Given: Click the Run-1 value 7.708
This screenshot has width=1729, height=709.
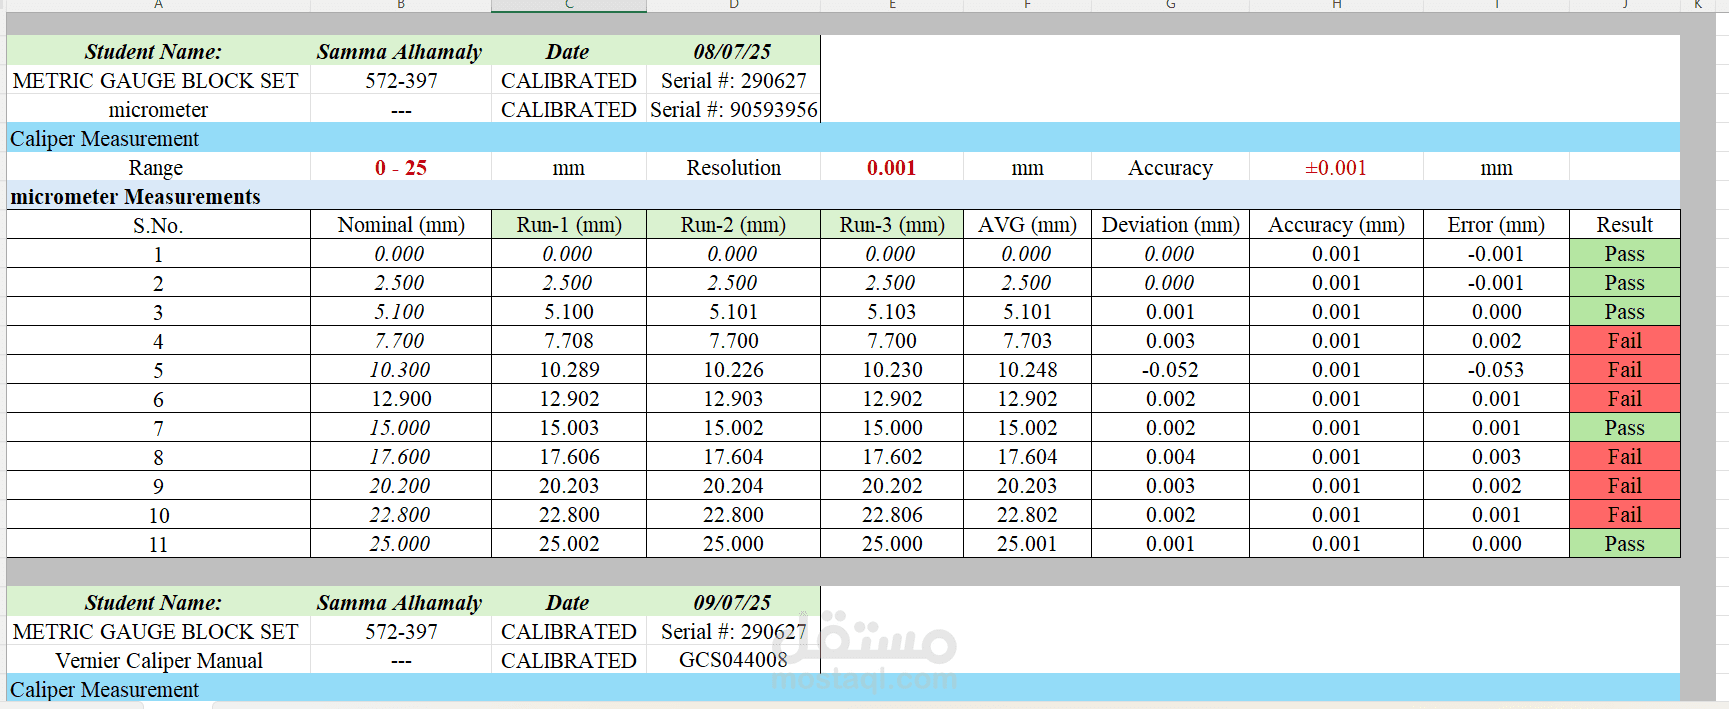Looking at the screenshot, I should [x=569, y=341].
